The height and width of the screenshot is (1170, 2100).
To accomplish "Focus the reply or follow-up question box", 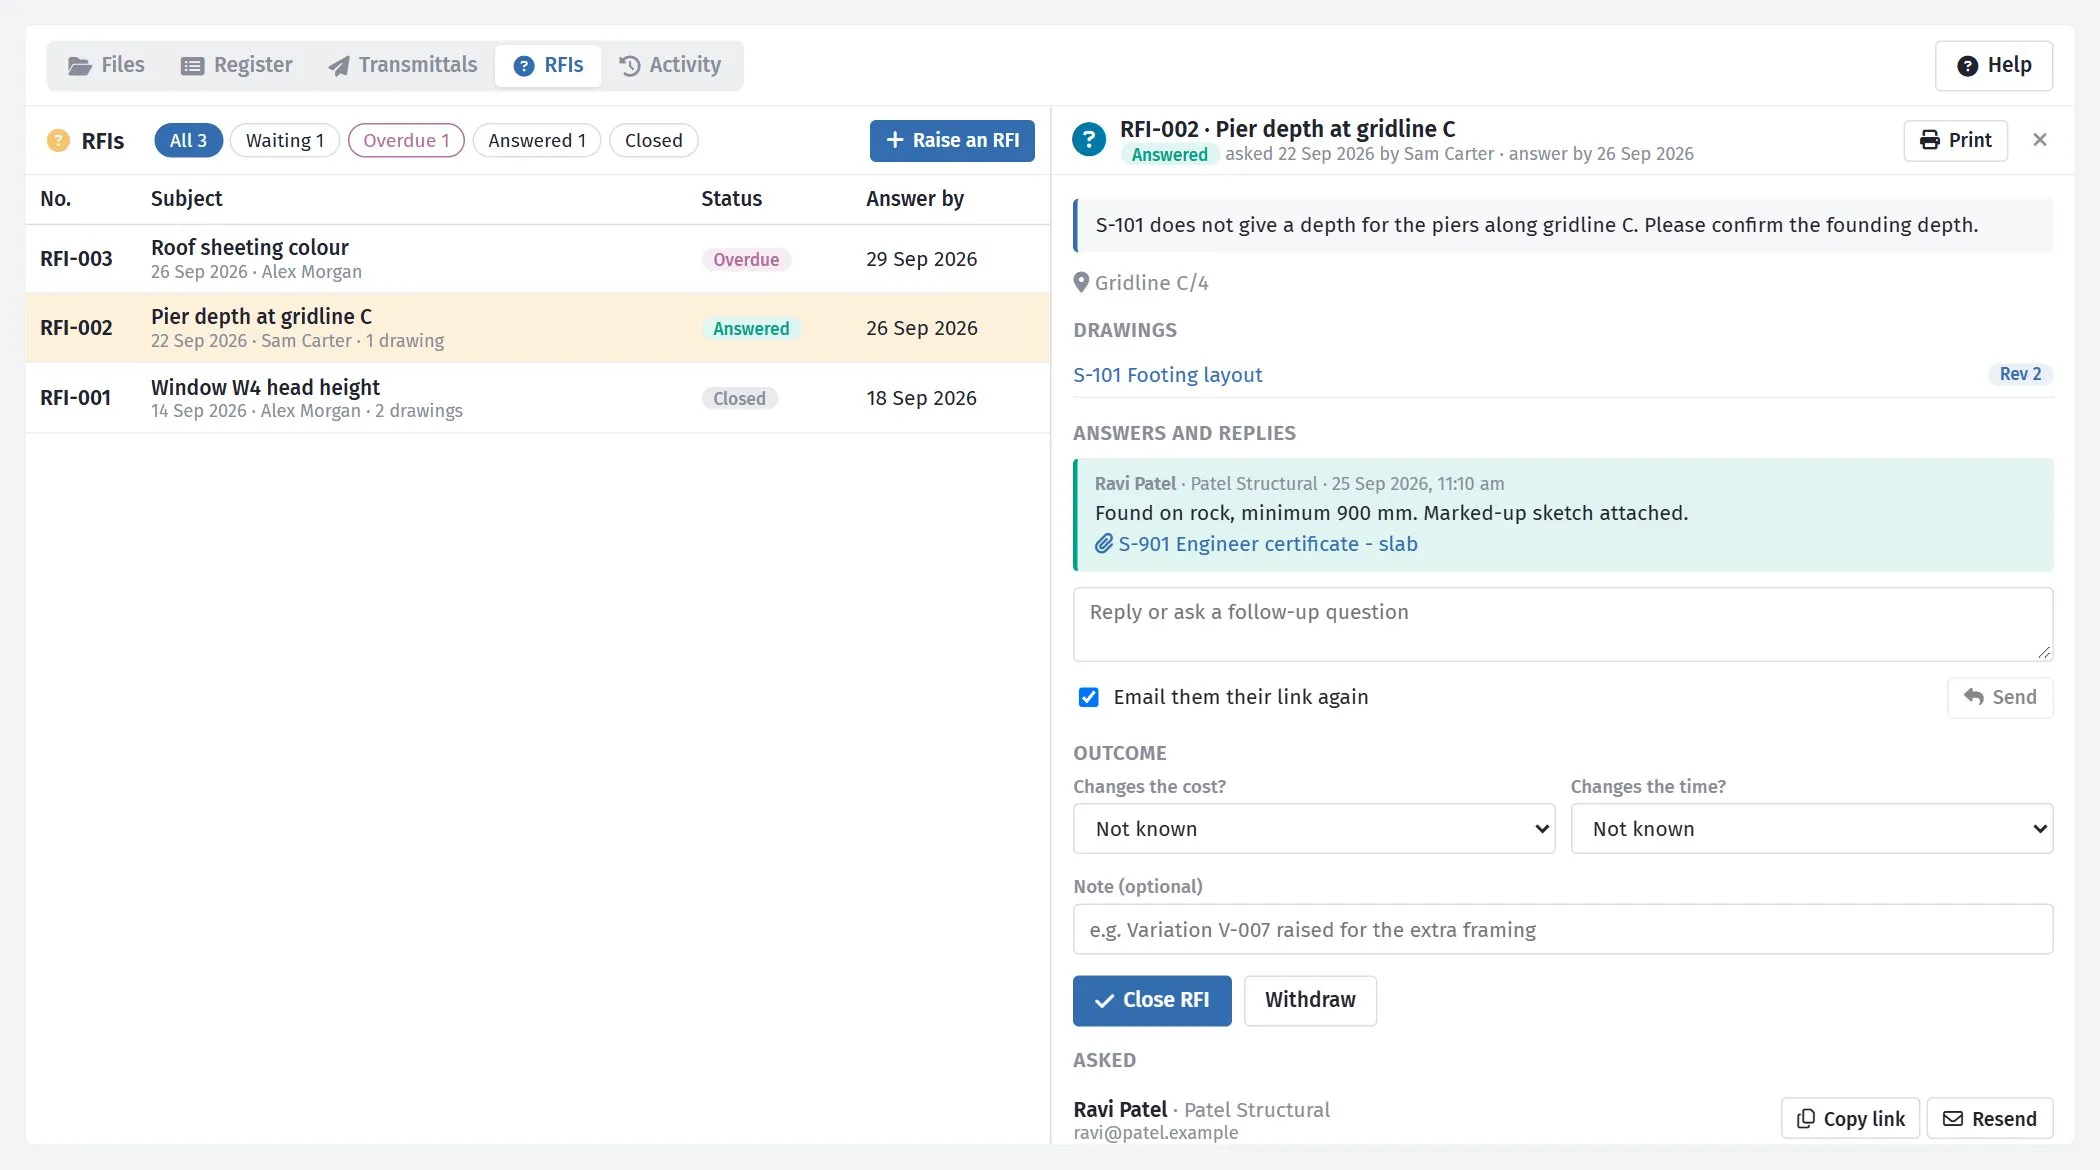I will point(1562,624).
